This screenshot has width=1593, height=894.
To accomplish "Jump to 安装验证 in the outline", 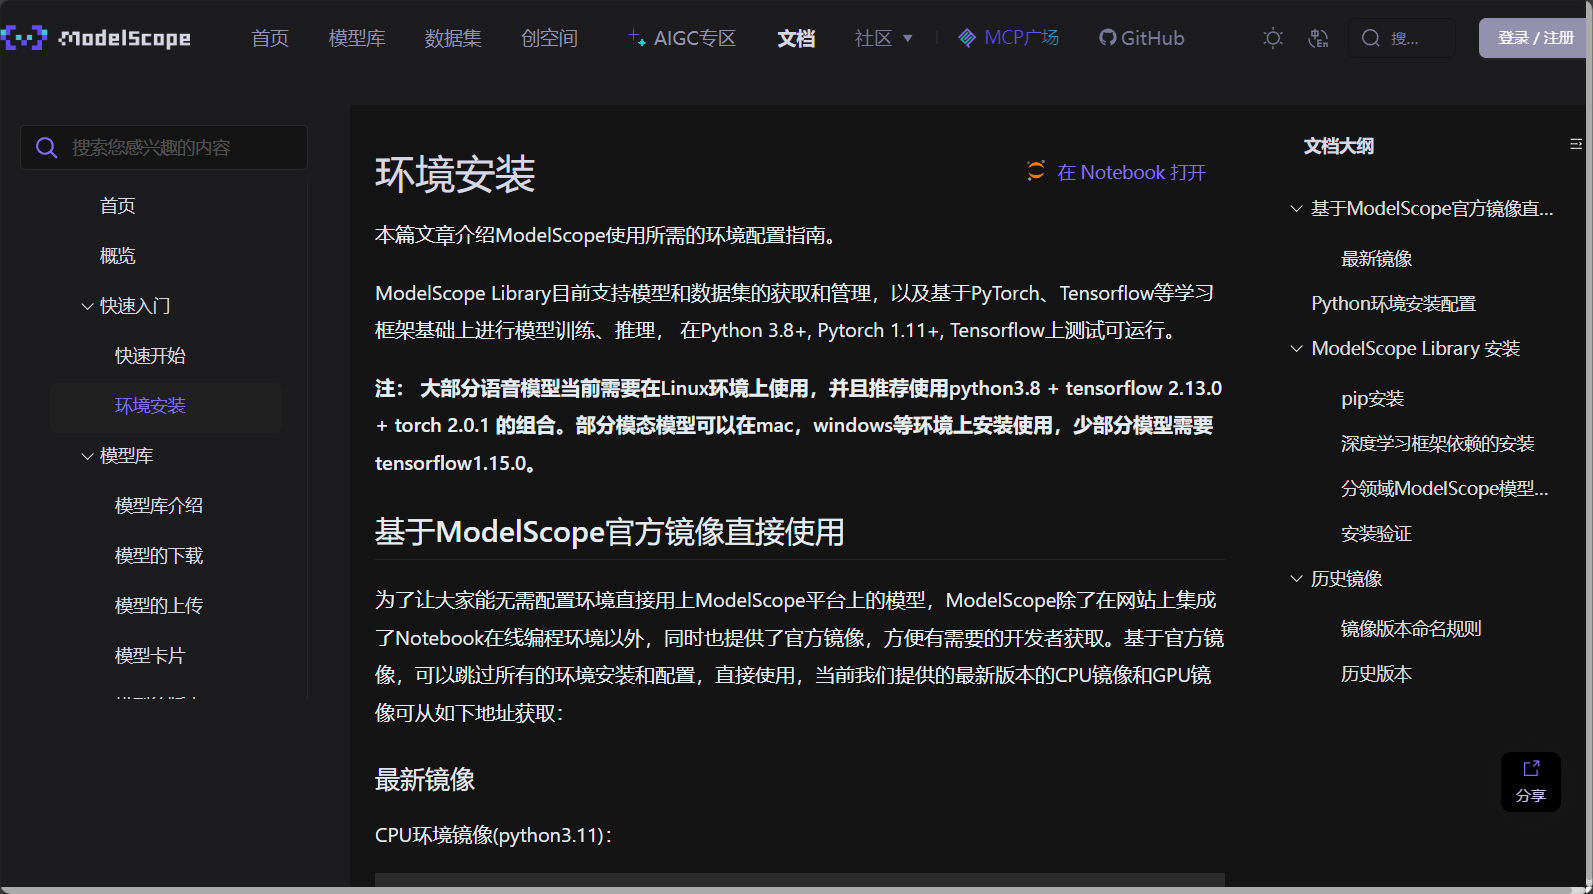I will coord(1376,534).
